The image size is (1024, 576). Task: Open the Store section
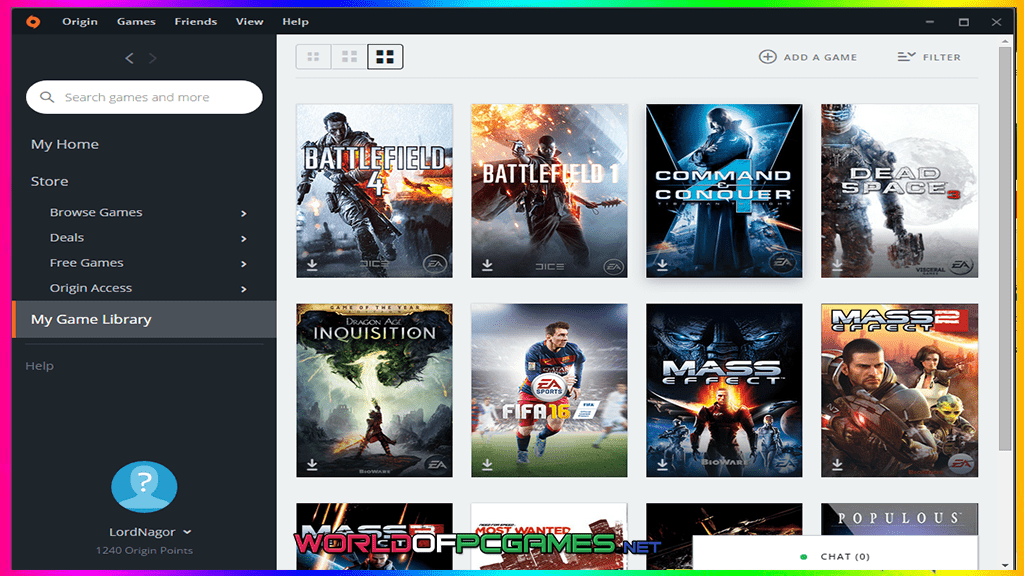pos(49,182)
